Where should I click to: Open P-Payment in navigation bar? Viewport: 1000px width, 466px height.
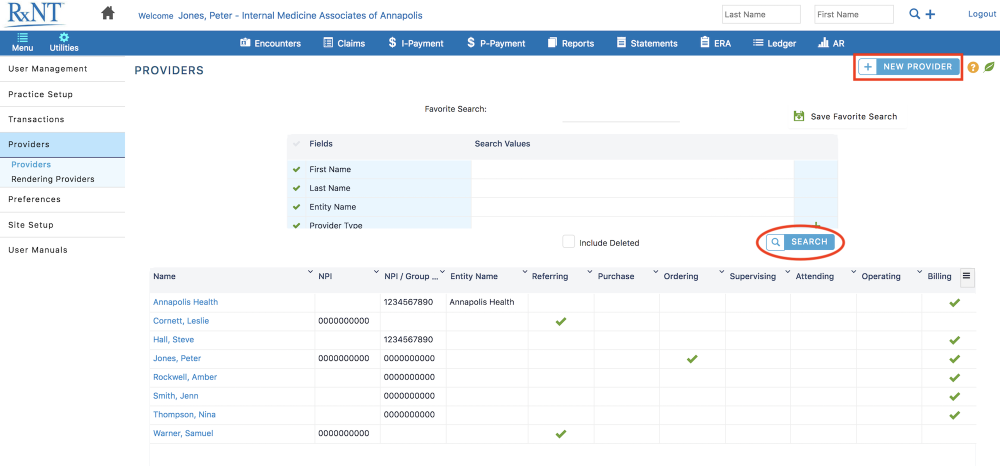496,43
